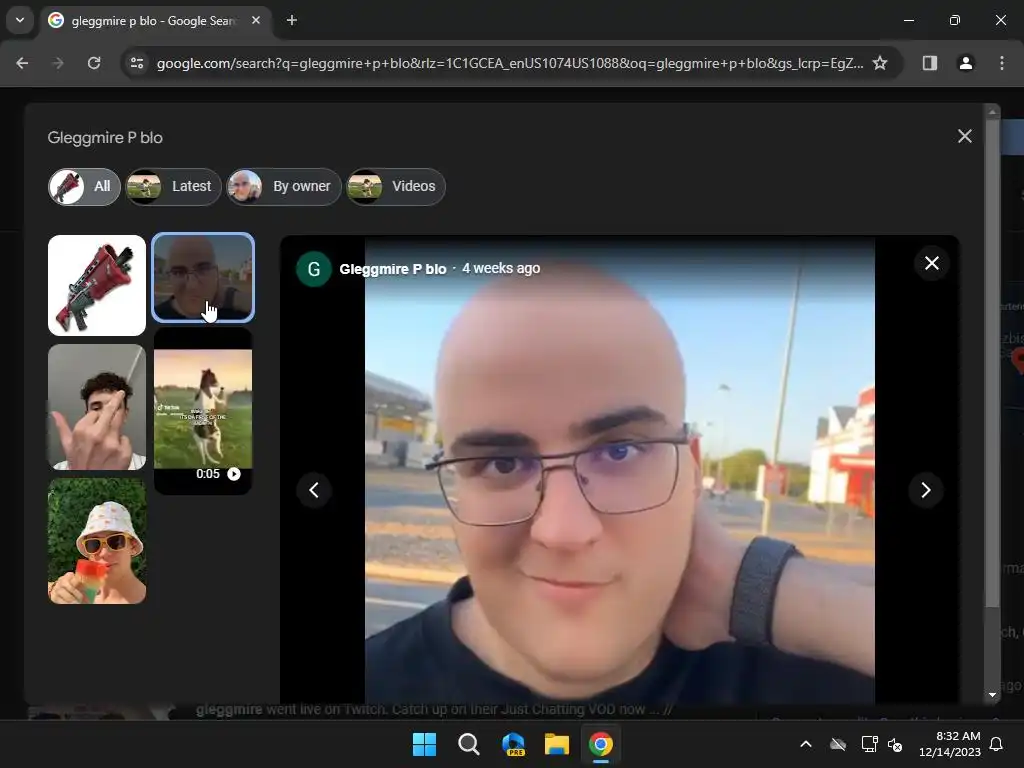
Task: Reload the Google search page
Action: pos(94,63)
